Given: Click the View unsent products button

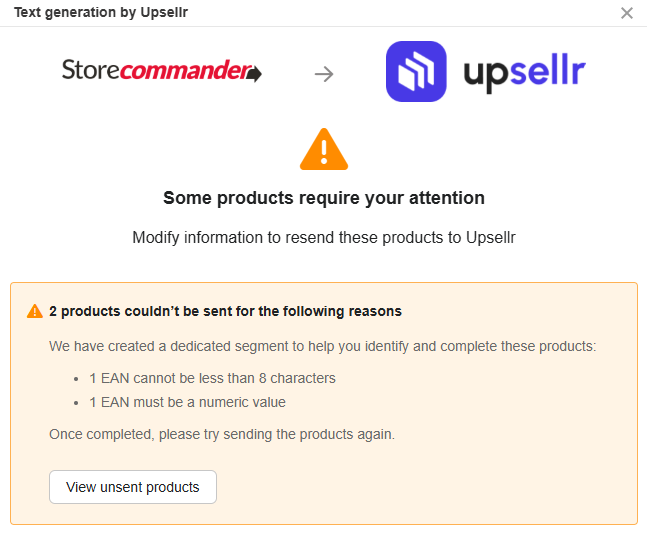Looking at the screenshot, I should point(133,487).
